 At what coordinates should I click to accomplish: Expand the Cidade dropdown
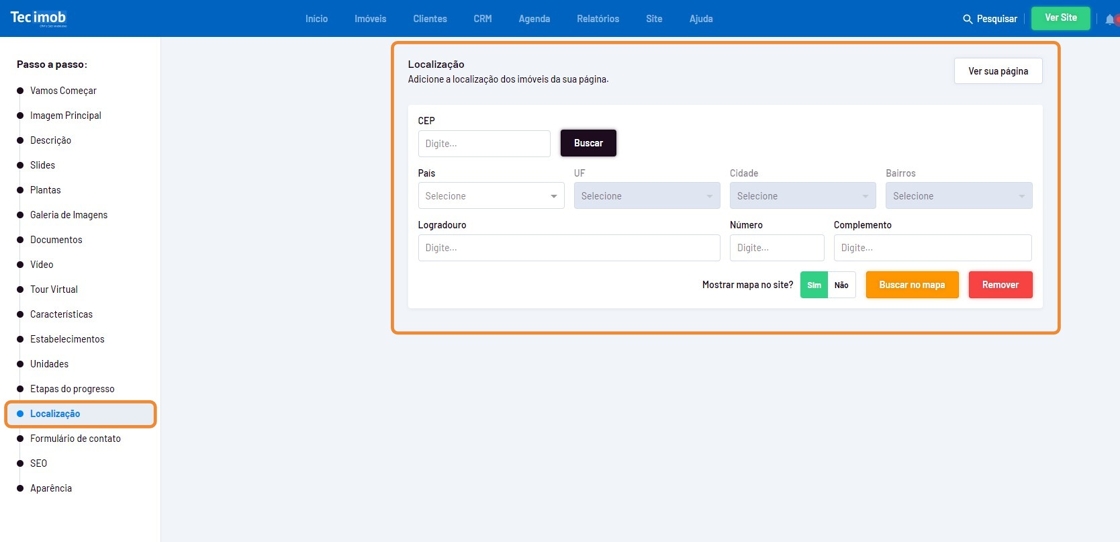pos(803,196)
